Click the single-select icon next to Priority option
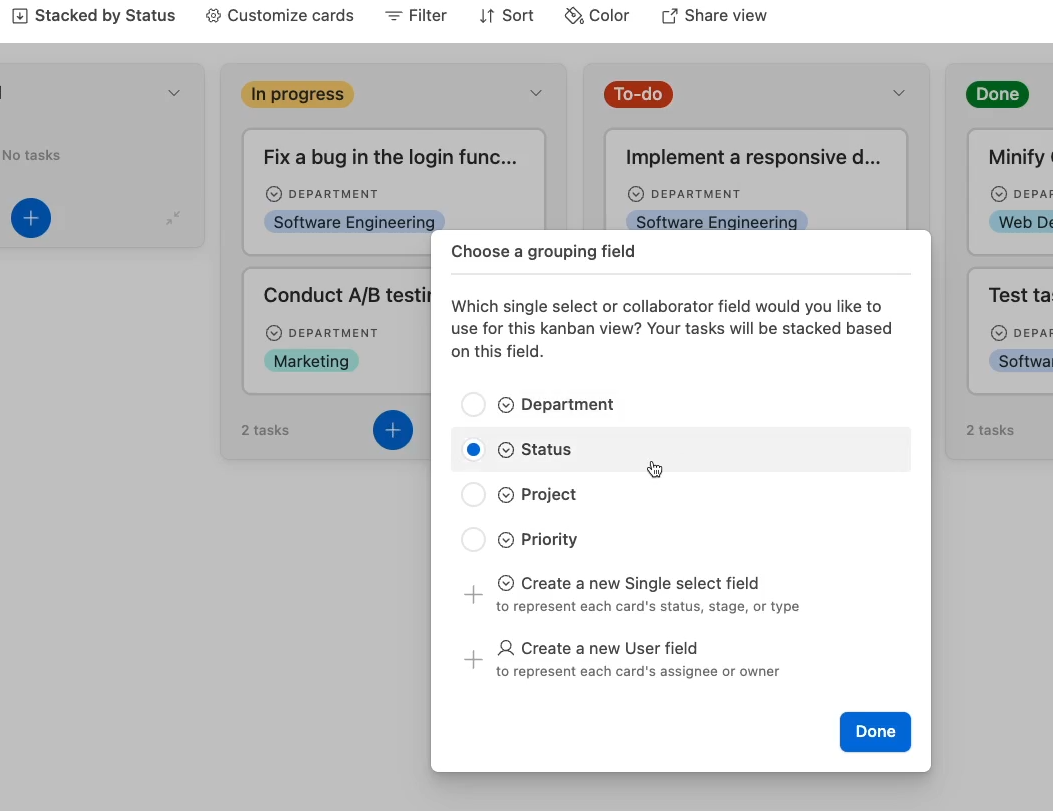 click(x=505, y=540)
